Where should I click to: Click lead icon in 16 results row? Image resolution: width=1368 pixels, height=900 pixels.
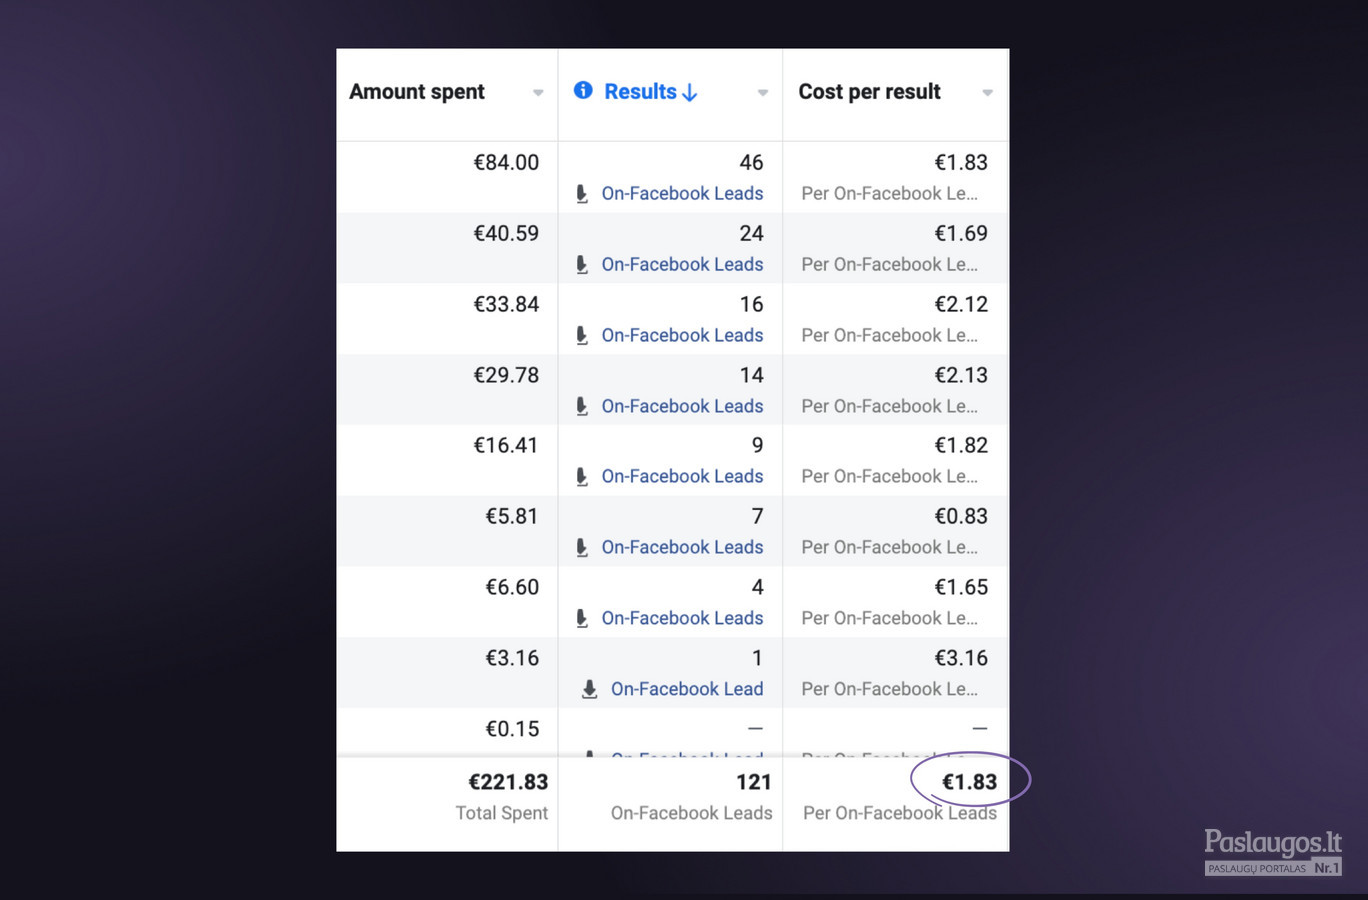pyautogui.click(x=582, y=336)
